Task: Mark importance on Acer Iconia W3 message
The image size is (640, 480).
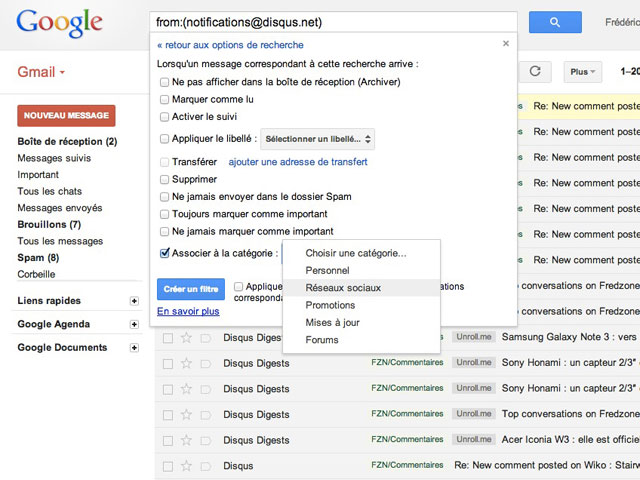Action: pyautogui.click(x=205, y=440)
